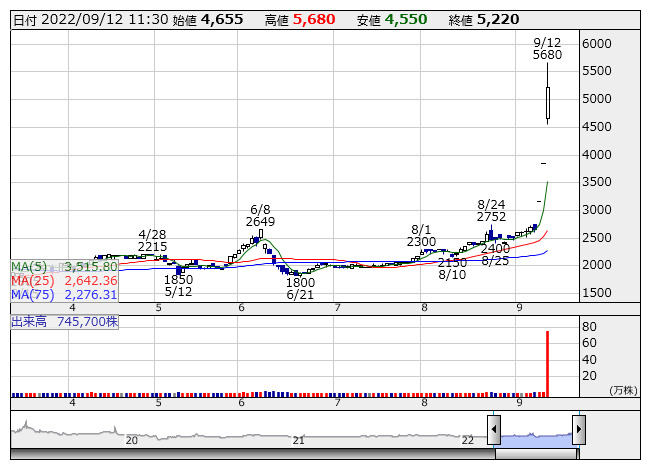Click the 8/1 high label 2300
653x470 pixels.
(421, 242)
